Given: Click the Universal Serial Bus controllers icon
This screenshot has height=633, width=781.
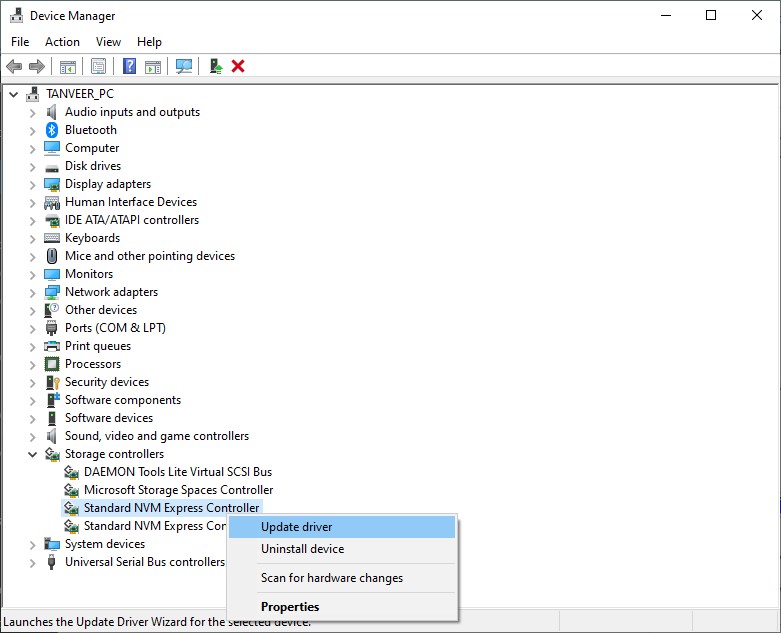Looking at the screenshot, I should pos(51,562).
